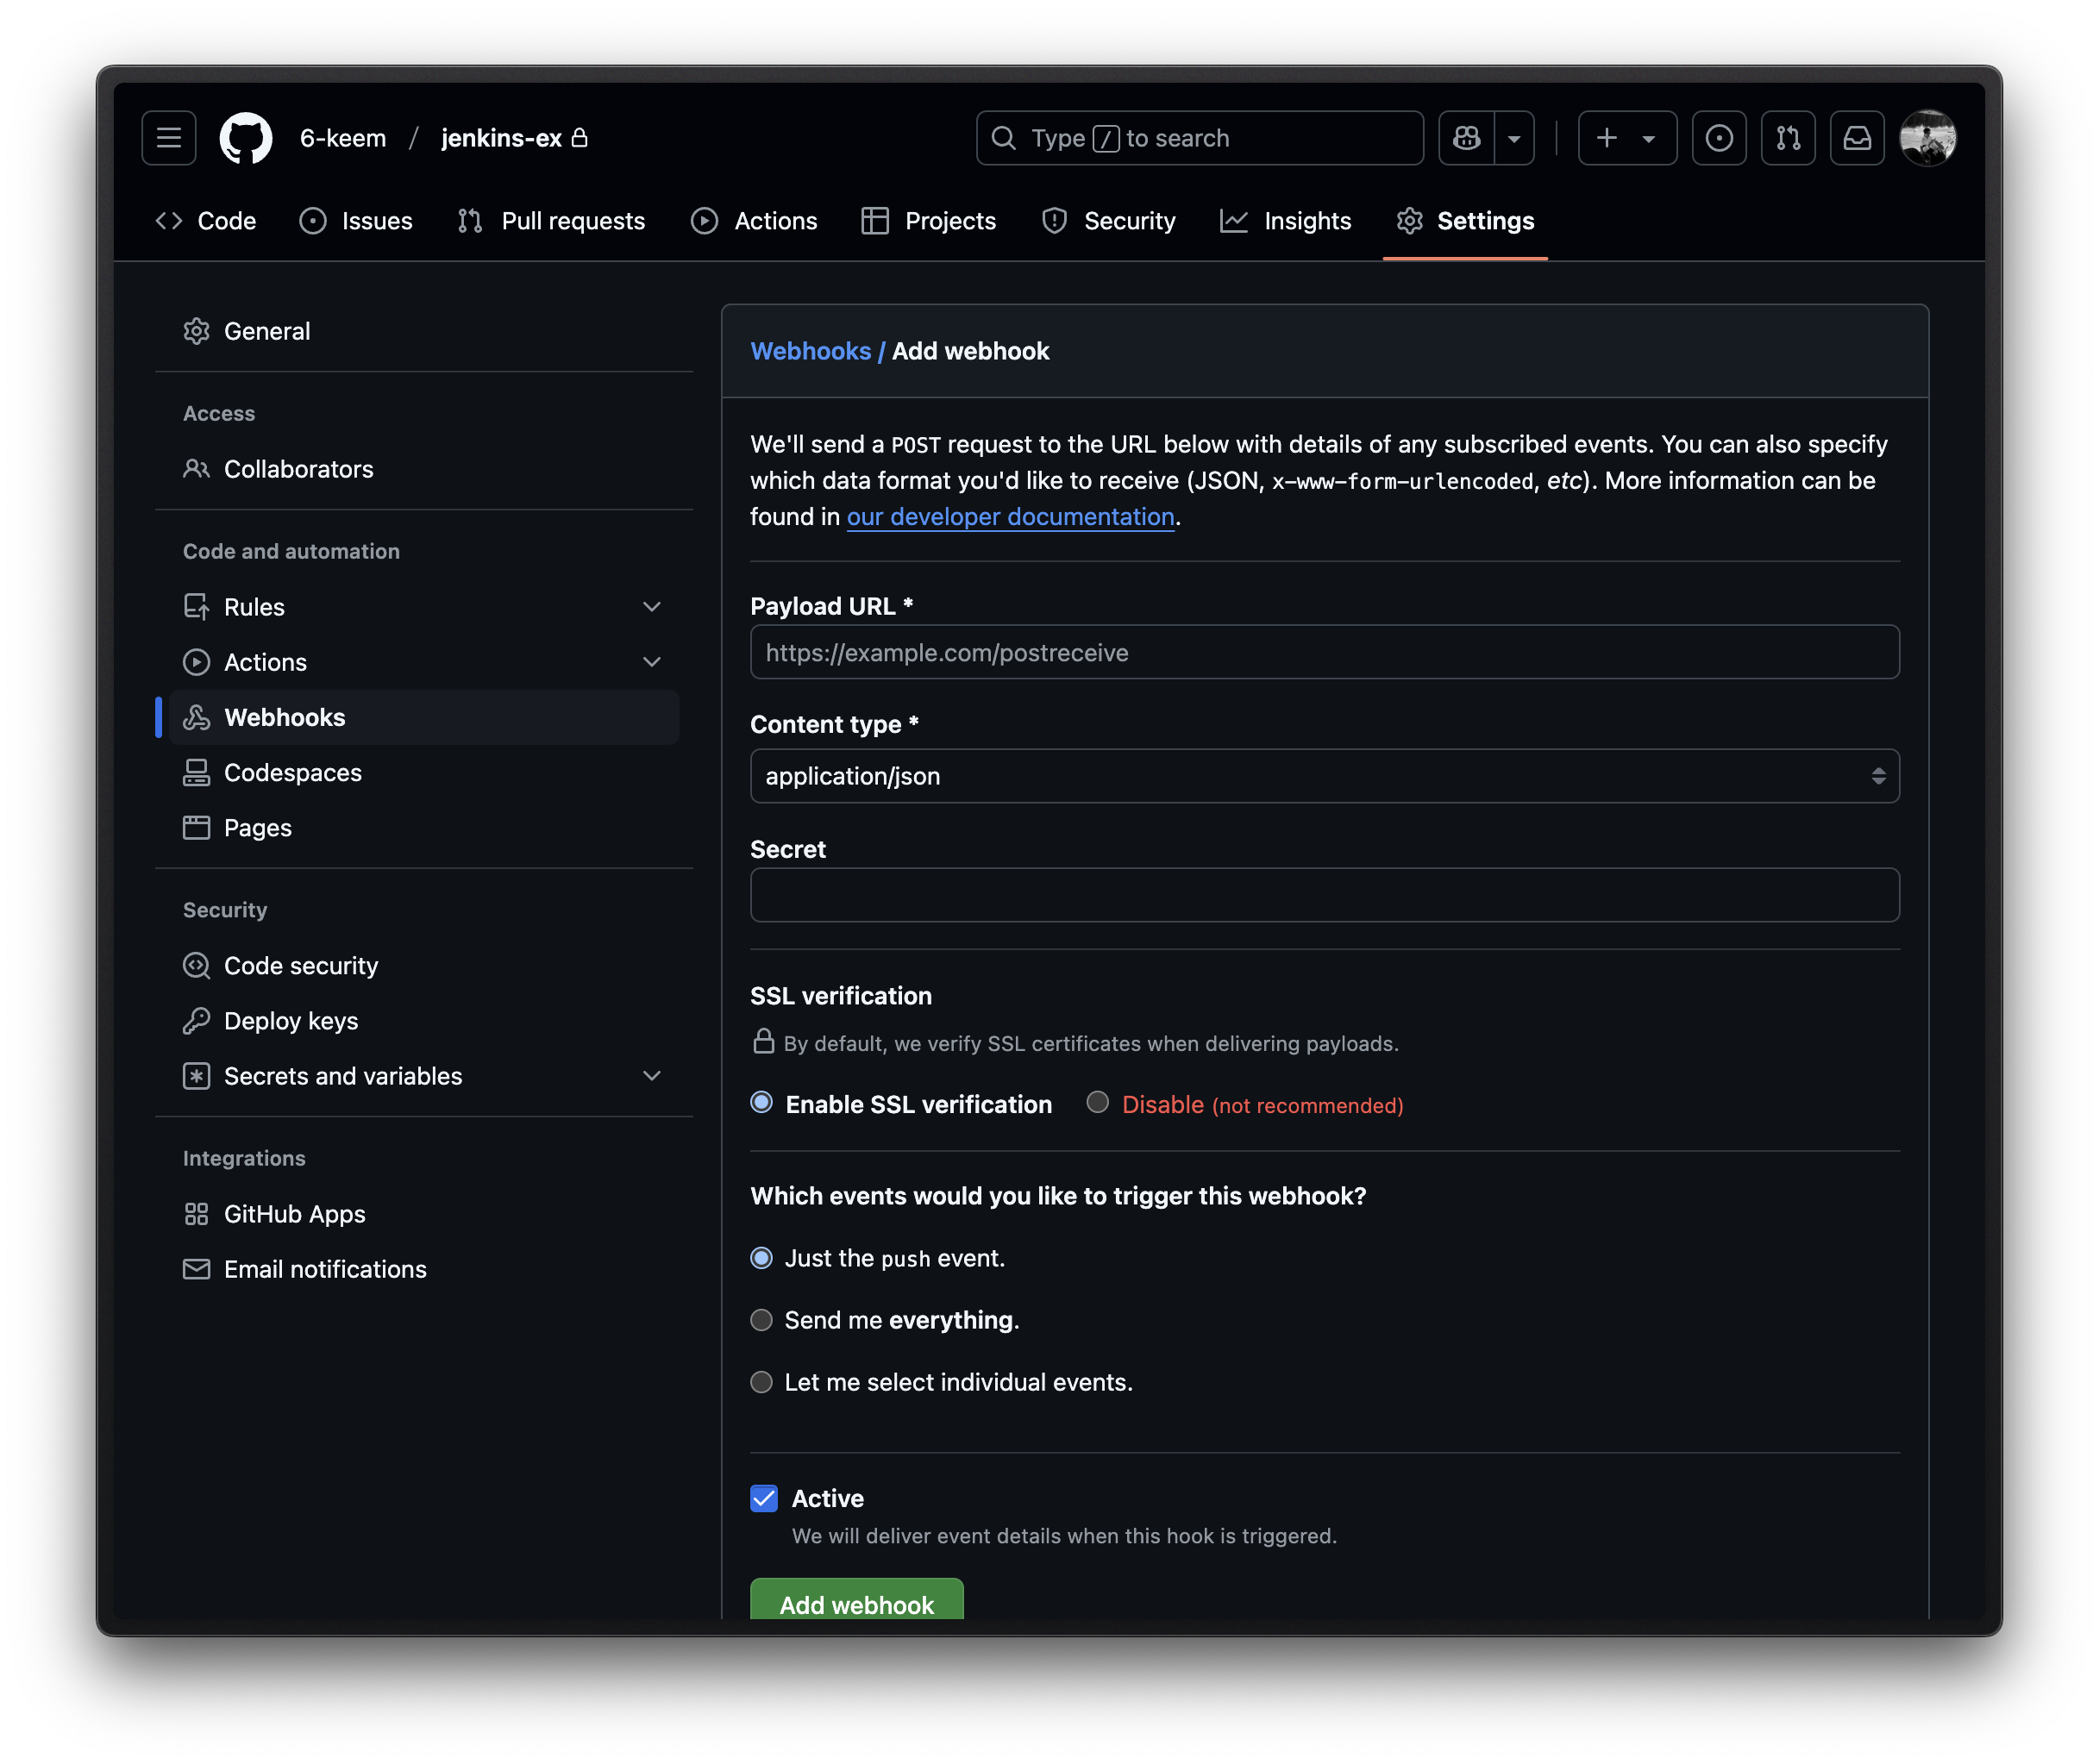Open our developer documentation link

(1010, 517)
